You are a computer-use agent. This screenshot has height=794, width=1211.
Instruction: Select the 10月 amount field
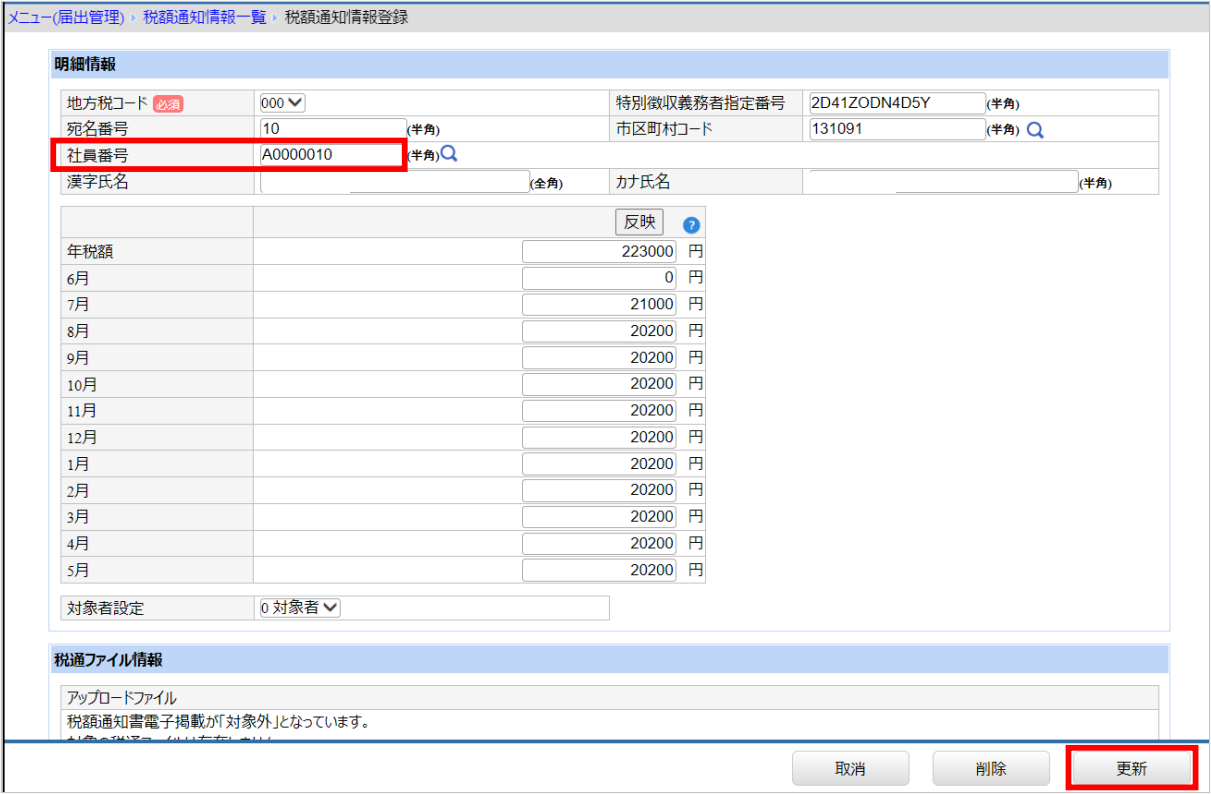[600, 384]
